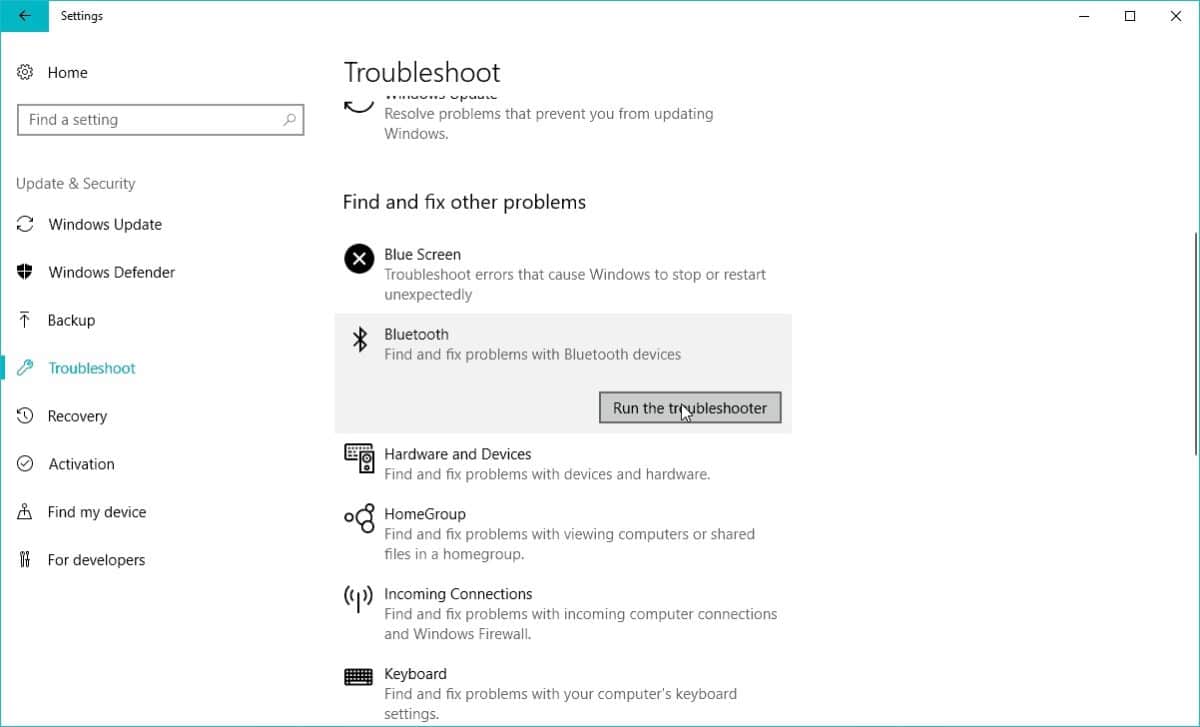
Task: Click the Windows Defender shield icon
Action: (x=25, y=272)
